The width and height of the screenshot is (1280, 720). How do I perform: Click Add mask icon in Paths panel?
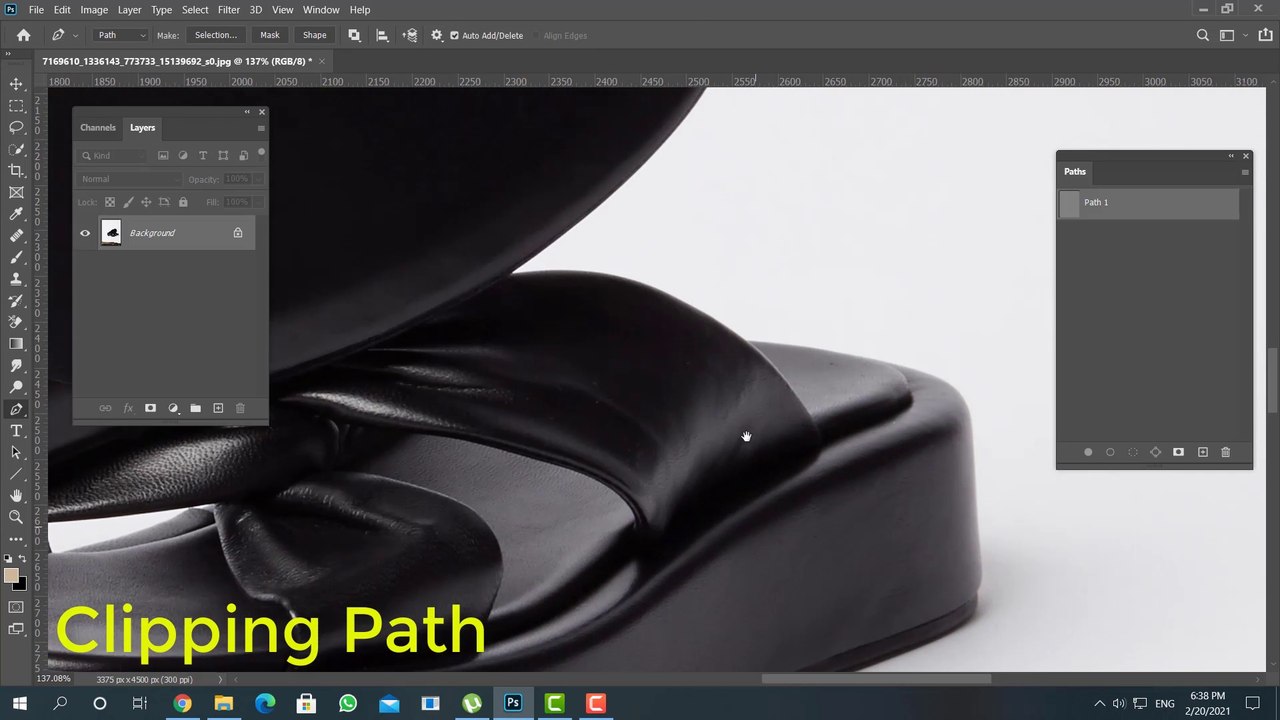1178,452
